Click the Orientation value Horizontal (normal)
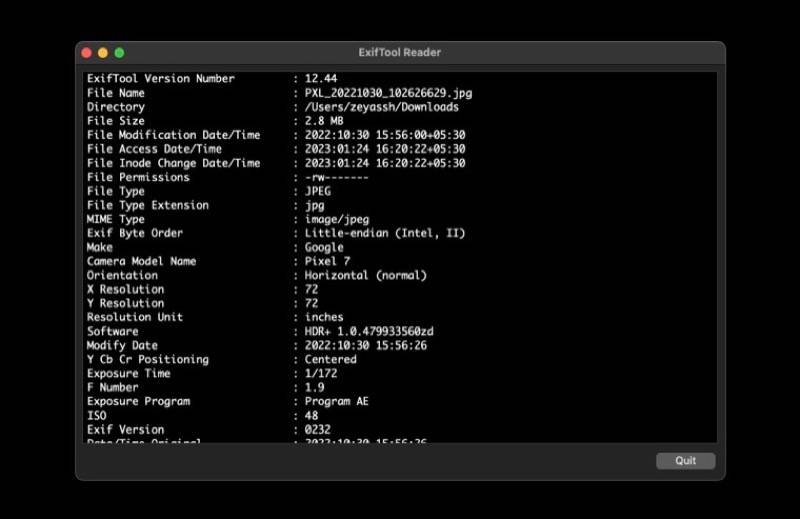 (x=366, y=276)
